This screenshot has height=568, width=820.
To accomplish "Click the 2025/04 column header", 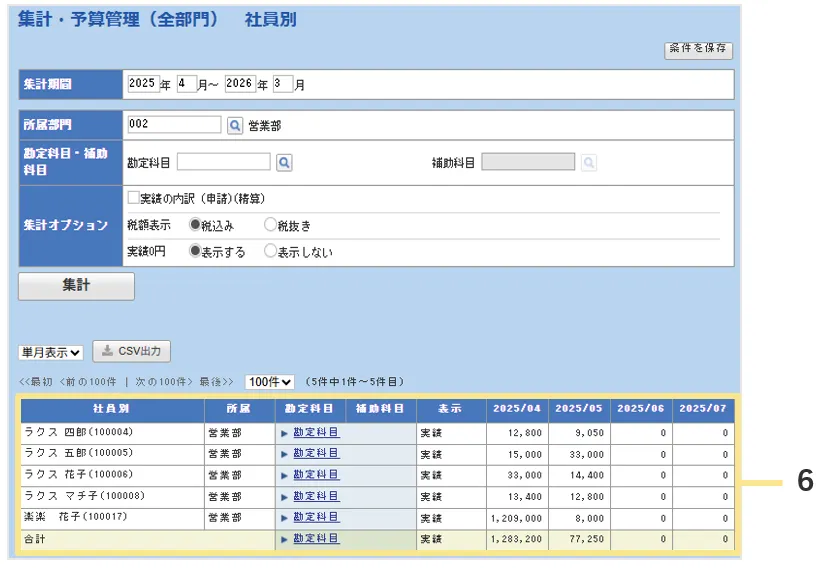I will [x=517, y=409].
